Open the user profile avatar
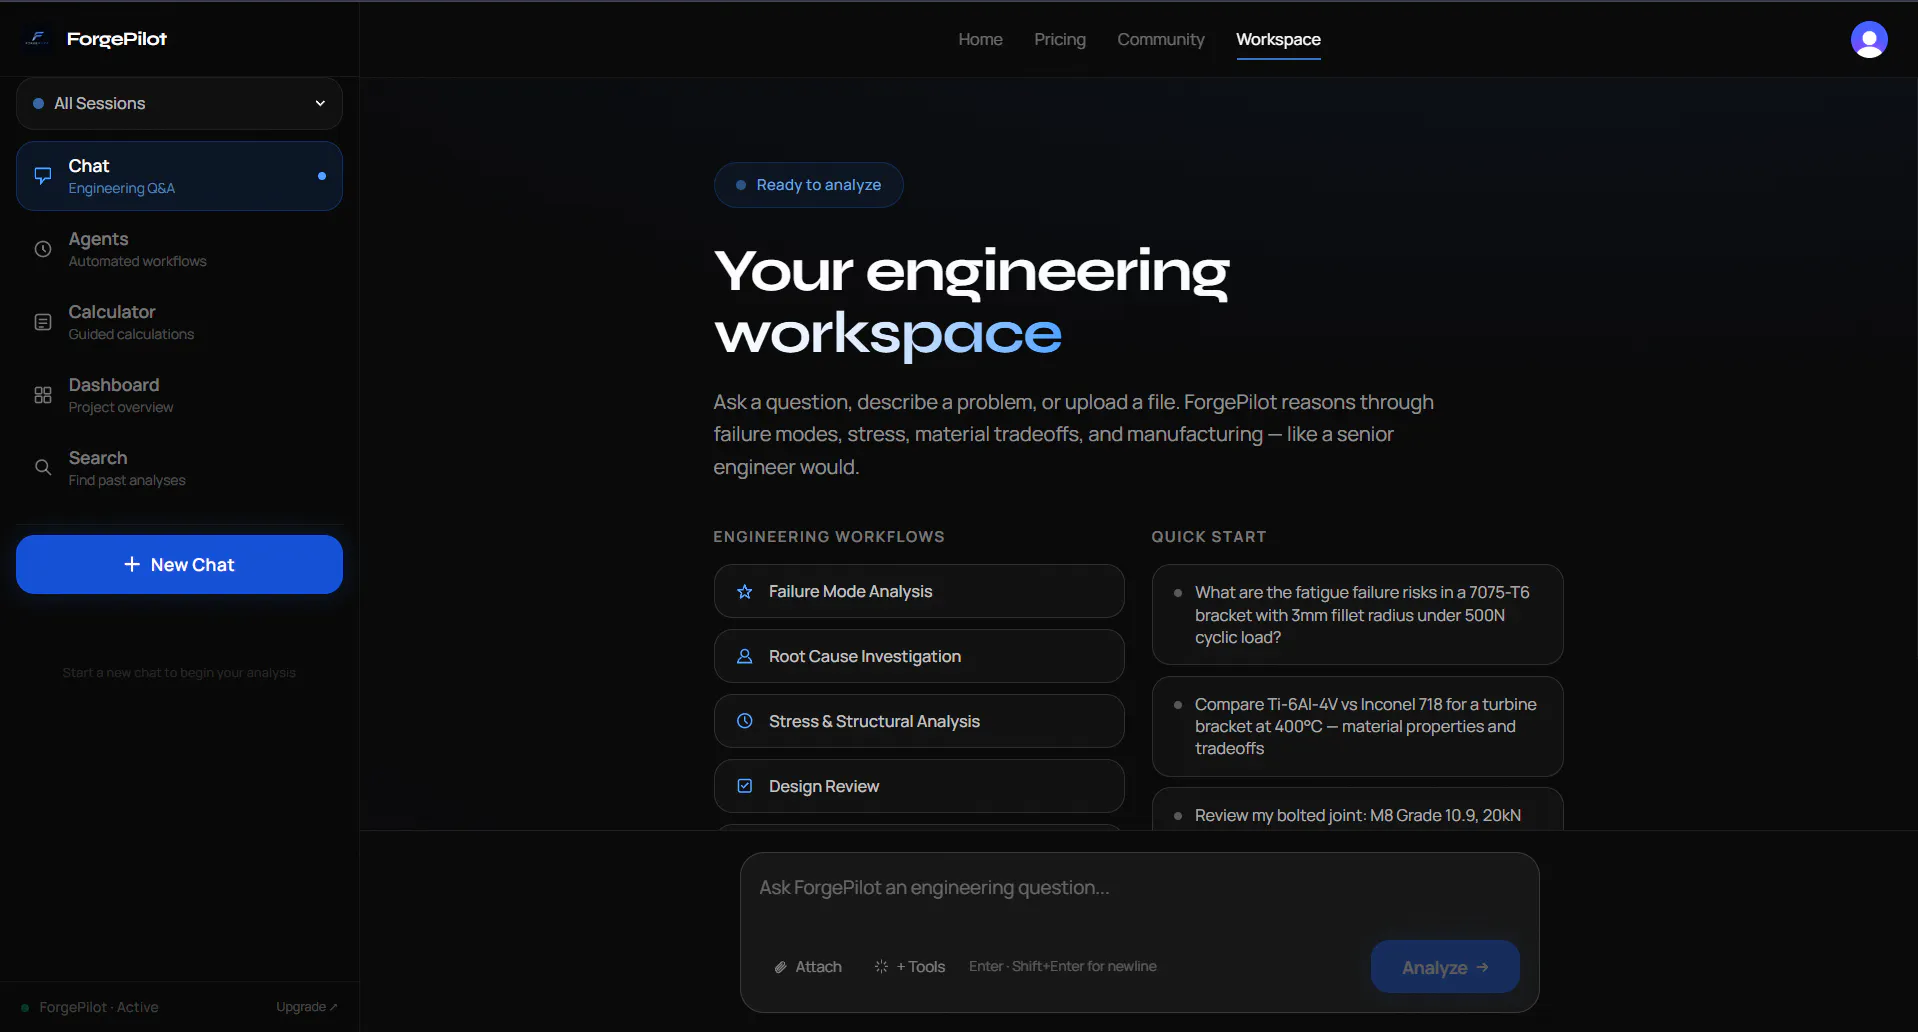 (1868, 39)
